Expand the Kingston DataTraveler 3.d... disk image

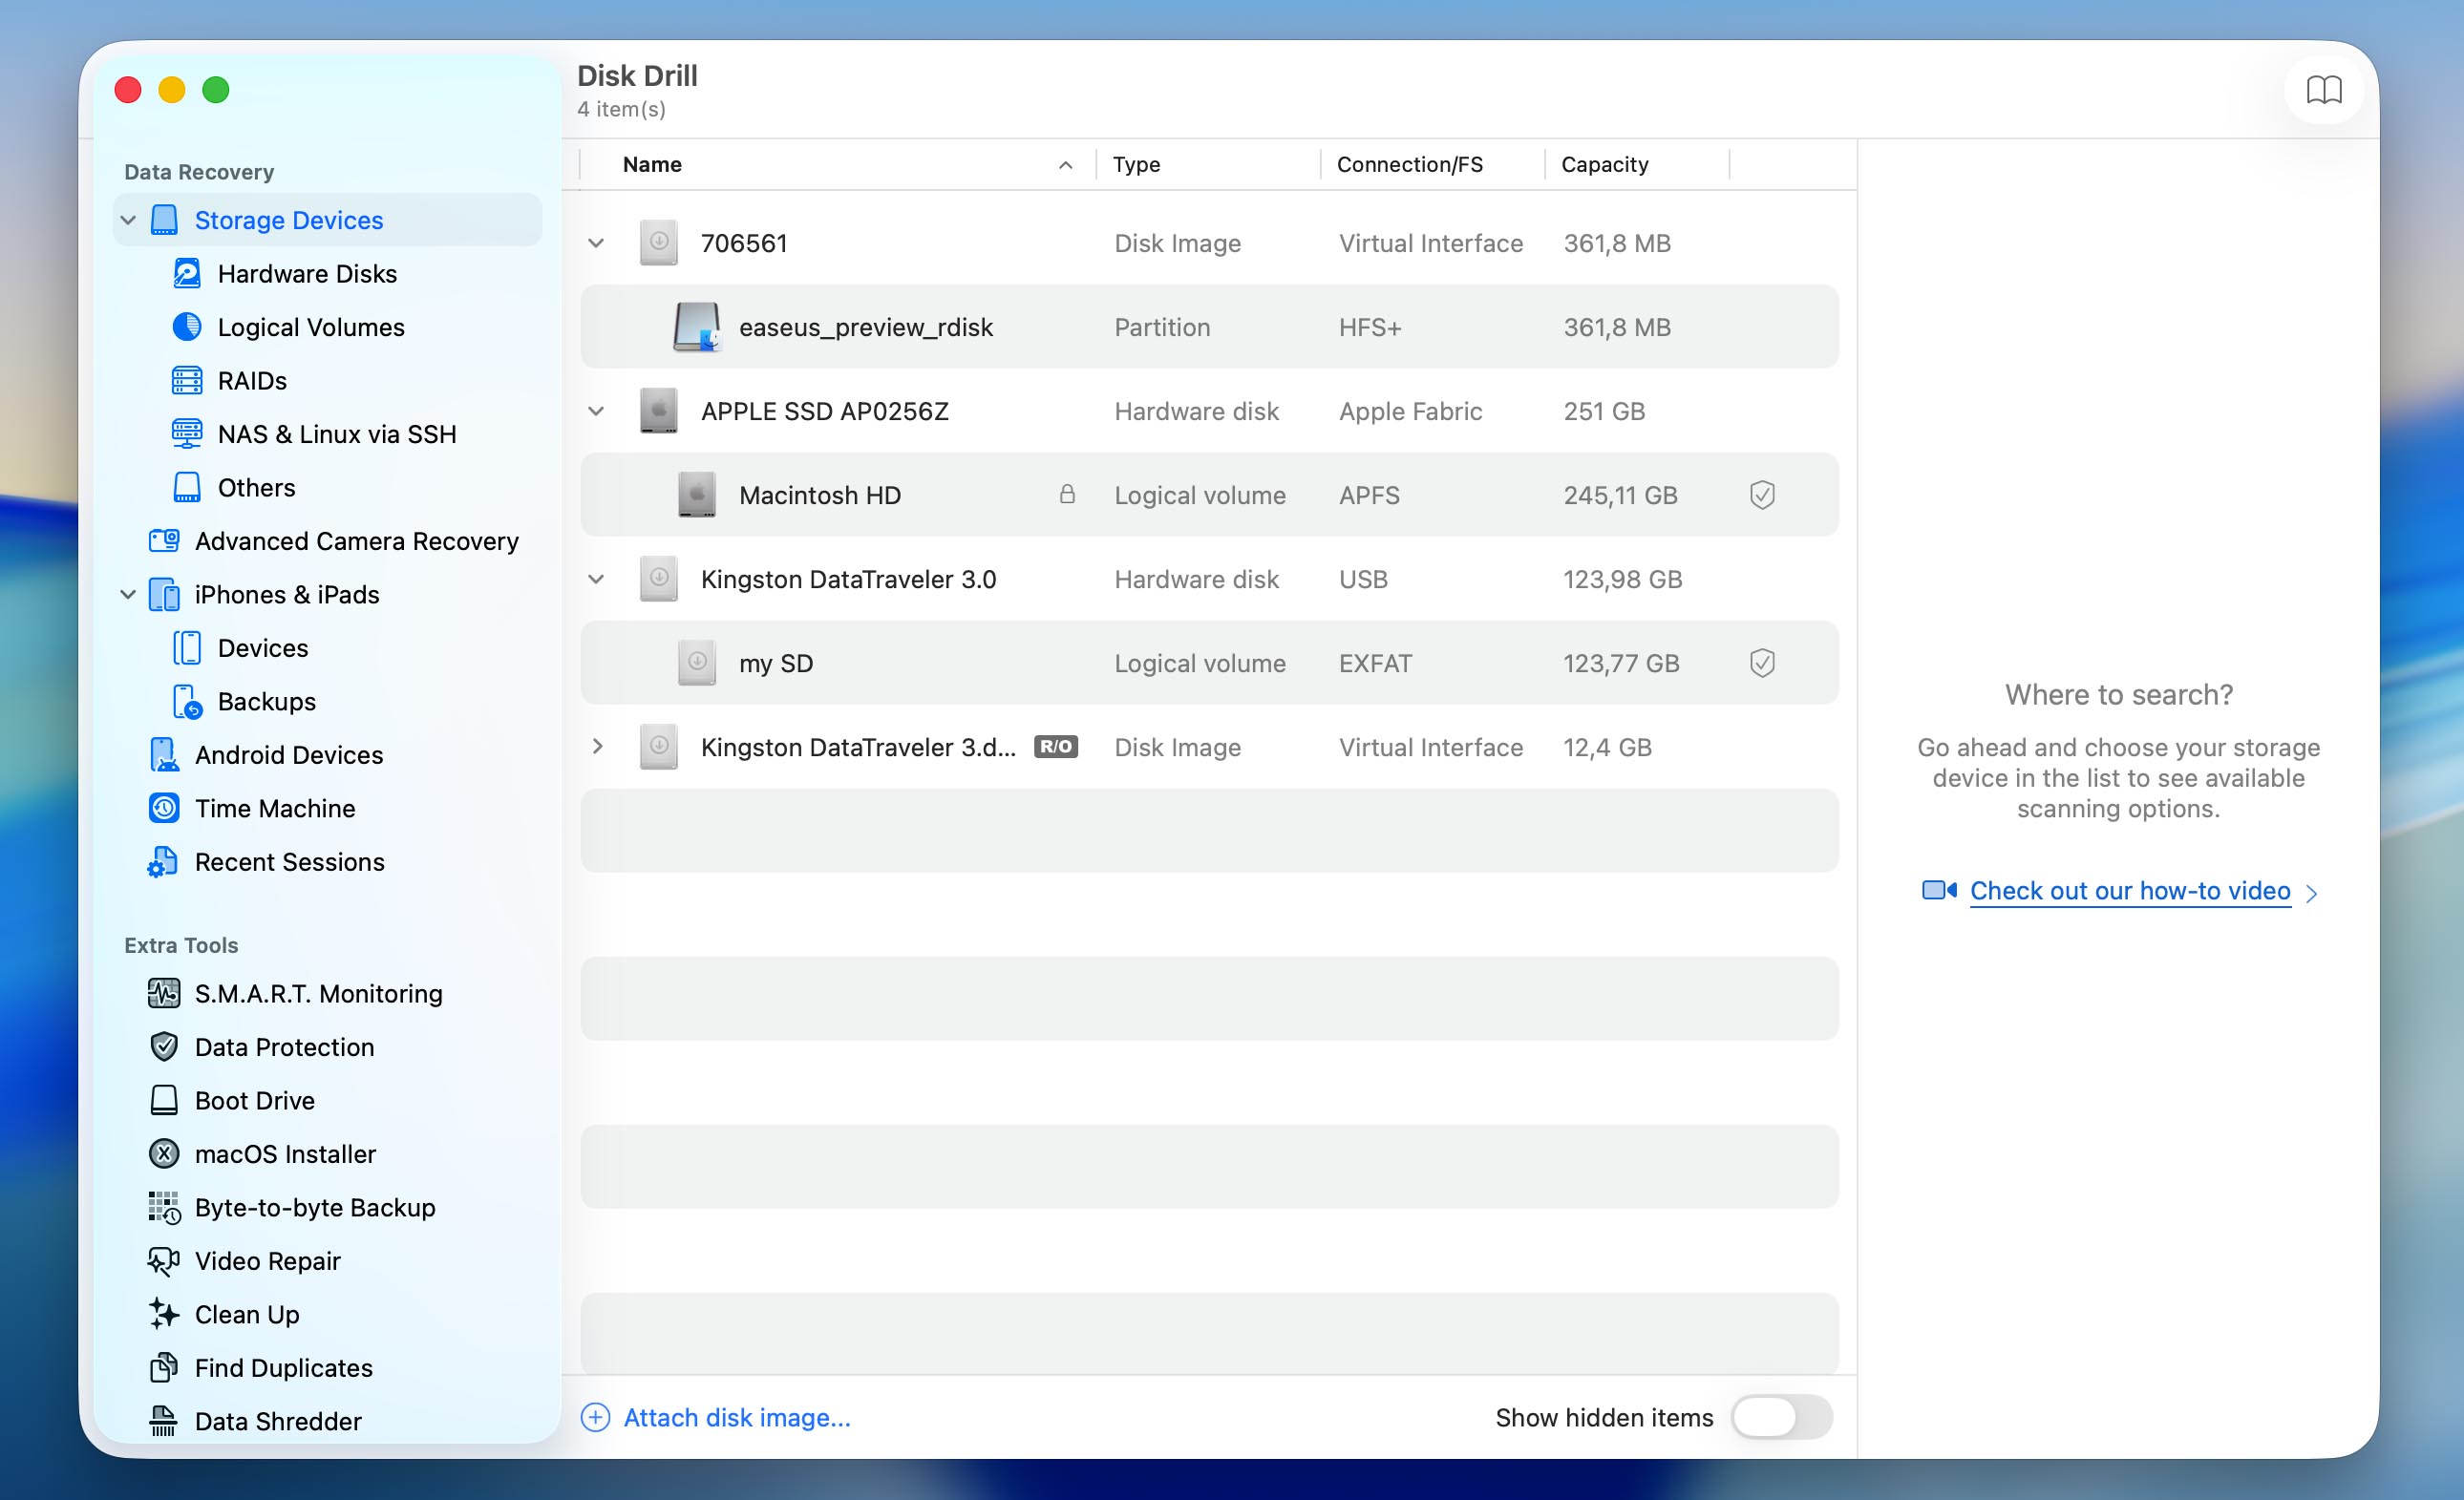click(597, 746)
